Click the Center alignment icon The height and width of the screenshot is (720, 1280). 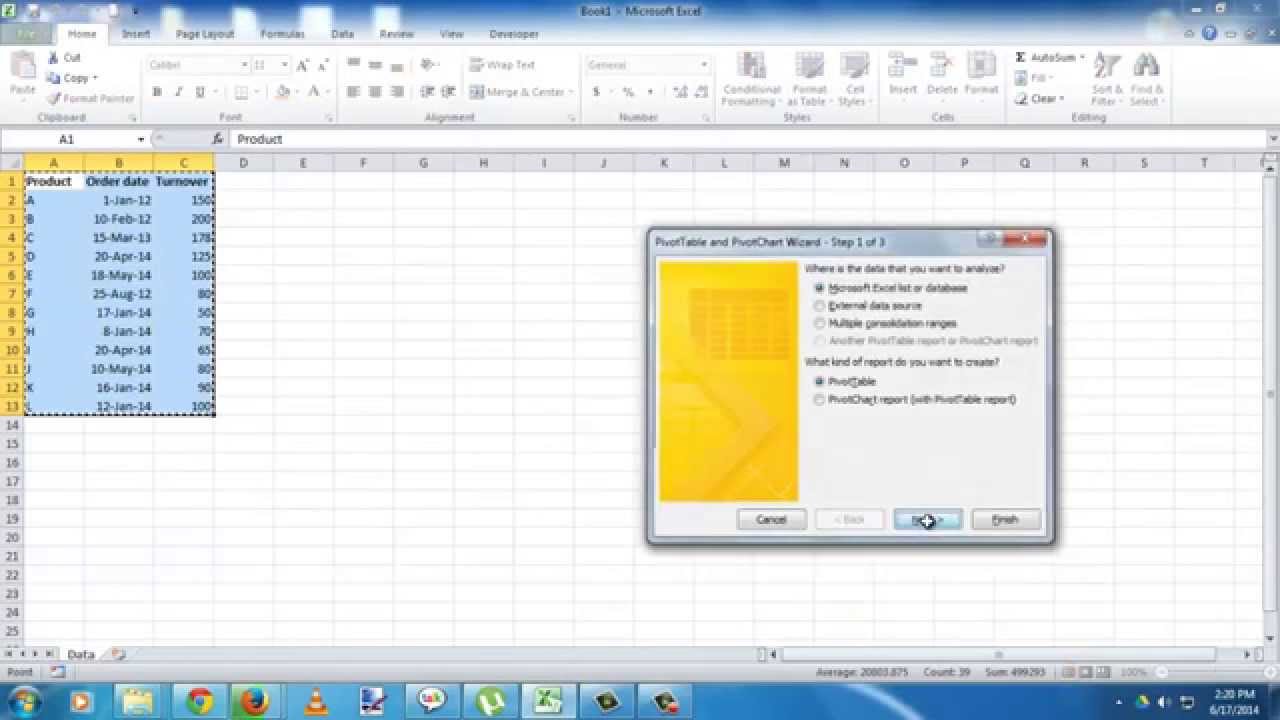(x=375, y=92)
